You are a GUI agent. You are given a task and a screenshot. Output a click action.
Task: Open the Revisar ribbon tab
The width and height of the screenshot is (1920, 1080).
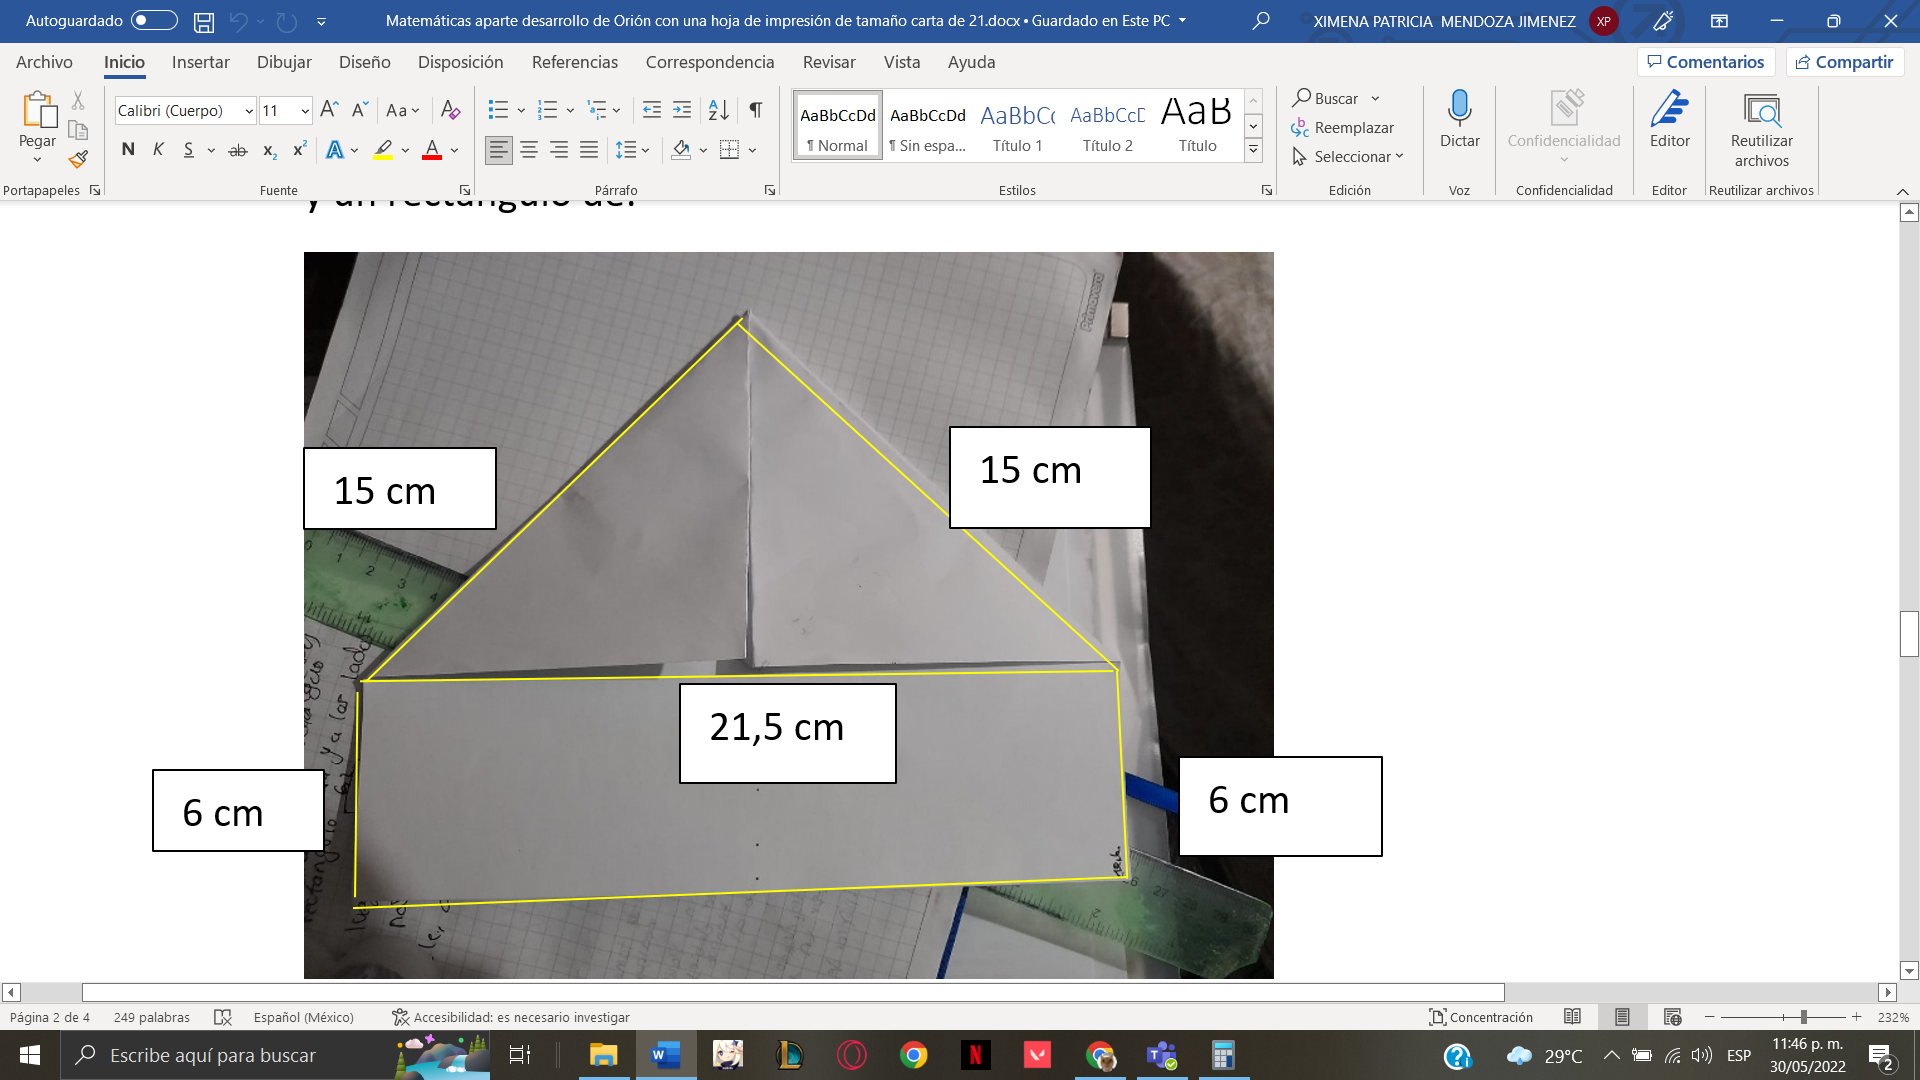point(830,62)
